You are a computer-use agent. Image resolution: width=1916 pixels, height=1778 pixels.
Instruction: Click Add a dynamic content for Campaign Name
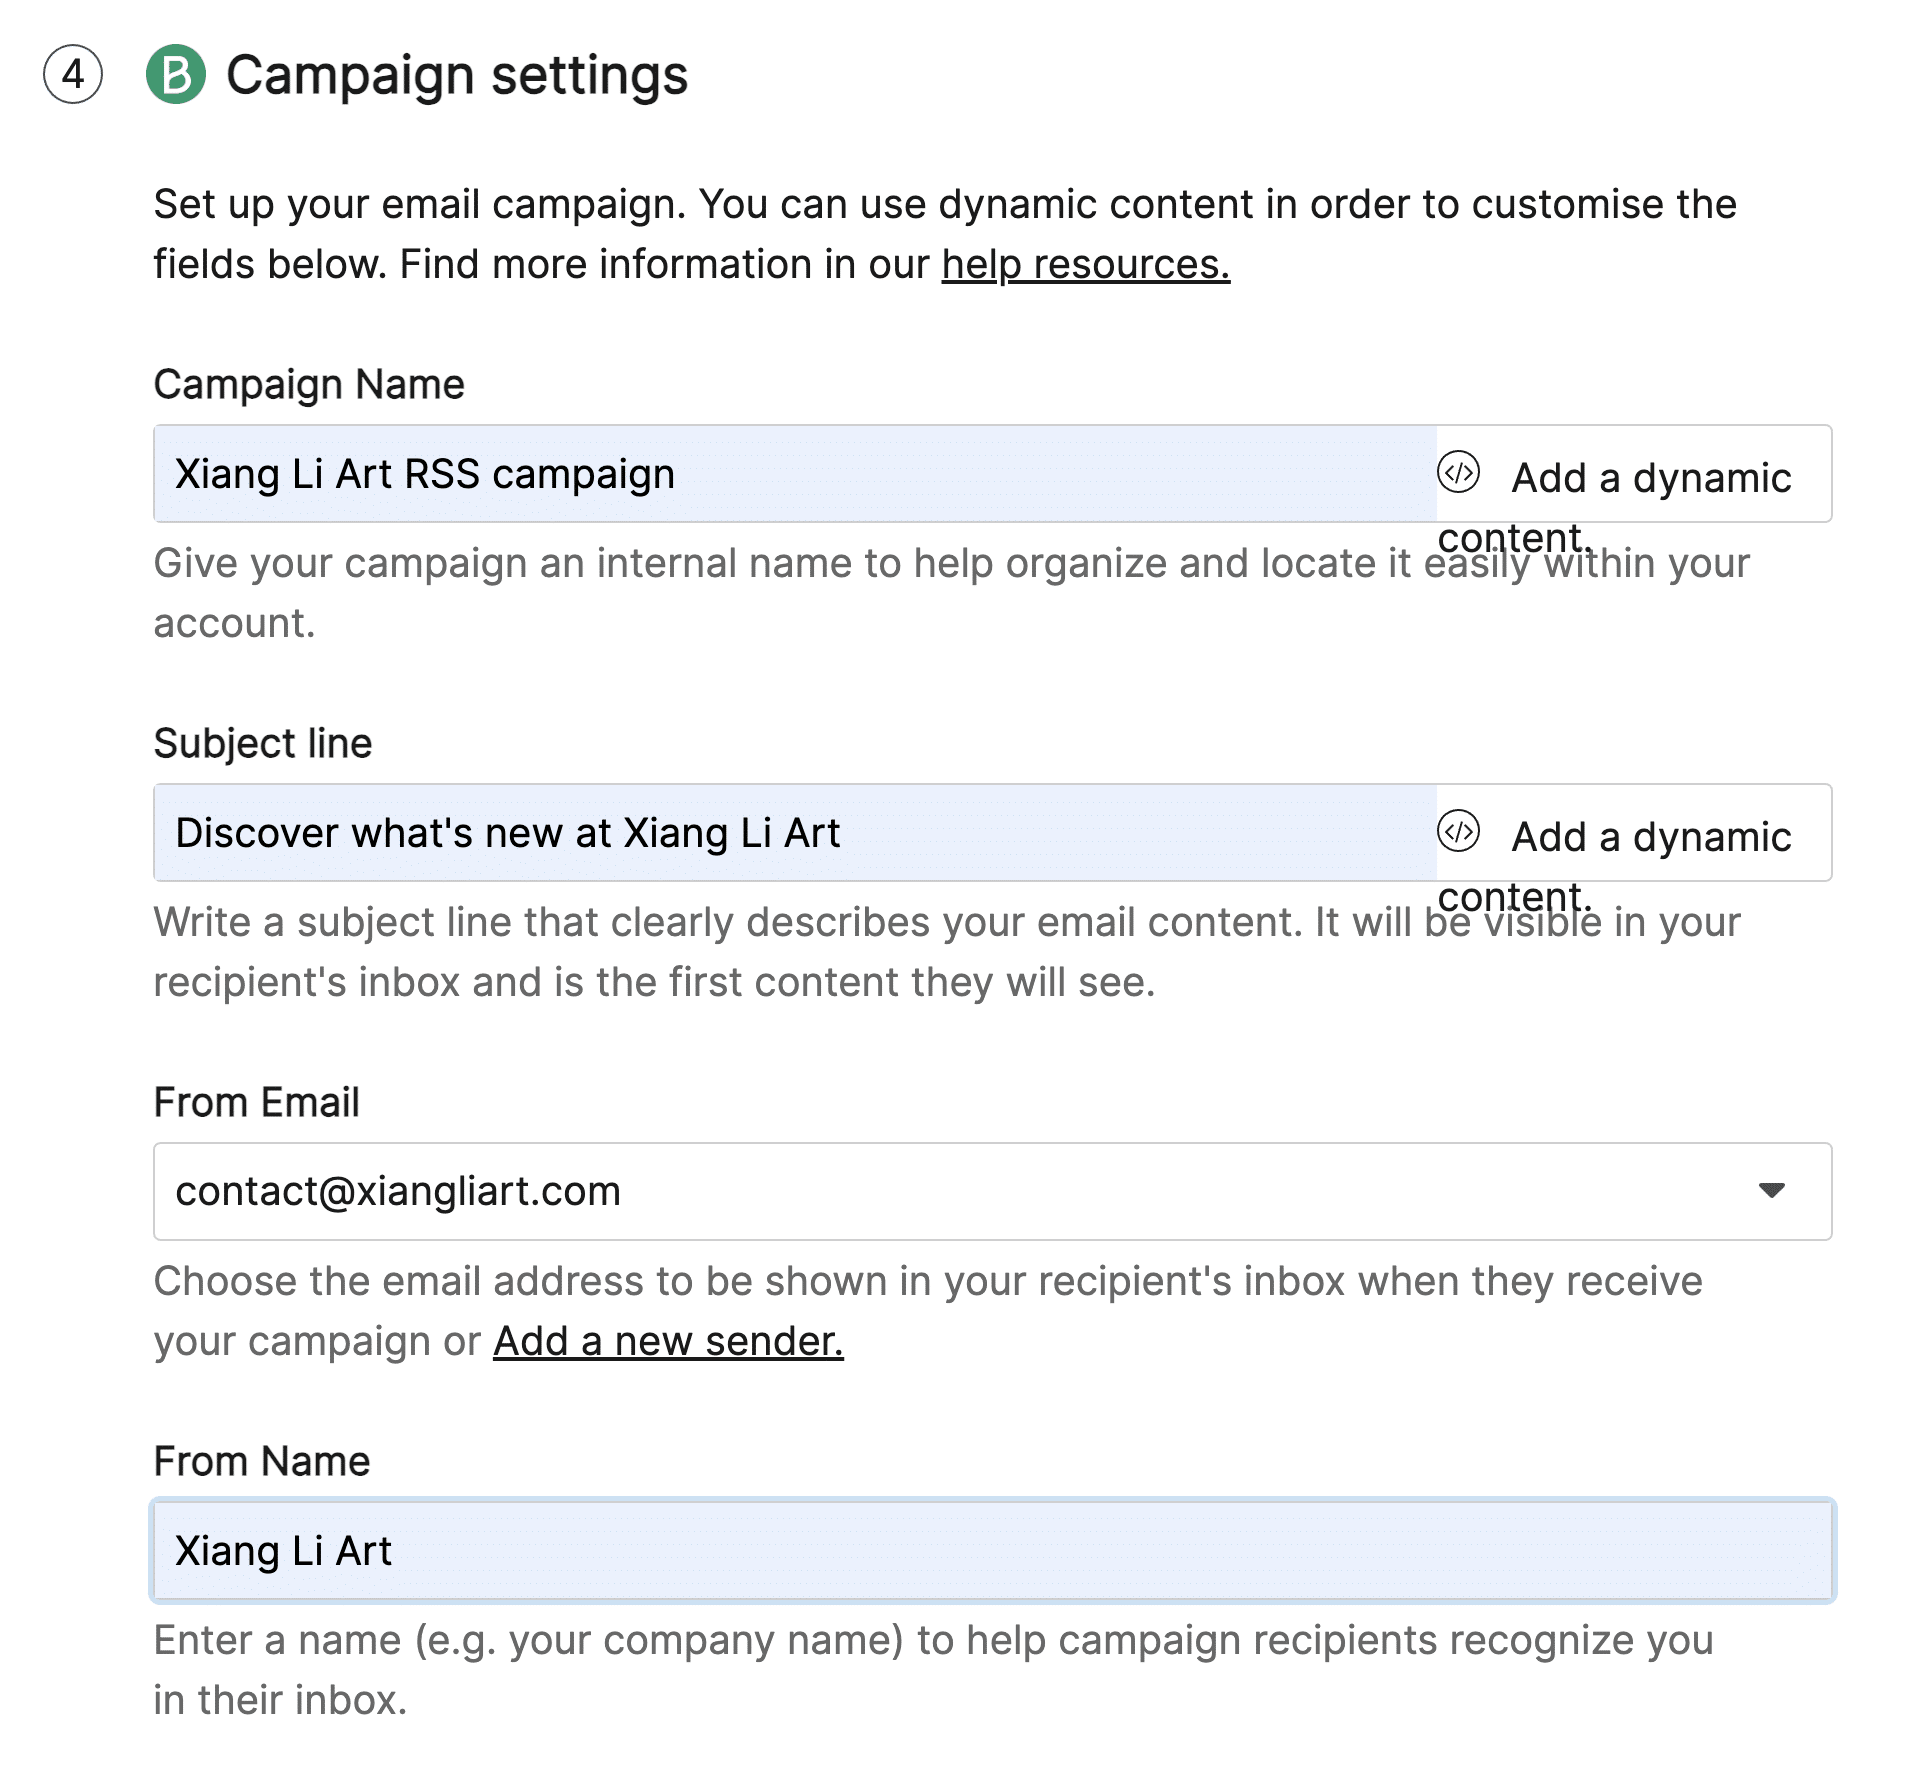[x=1615, y=506]
